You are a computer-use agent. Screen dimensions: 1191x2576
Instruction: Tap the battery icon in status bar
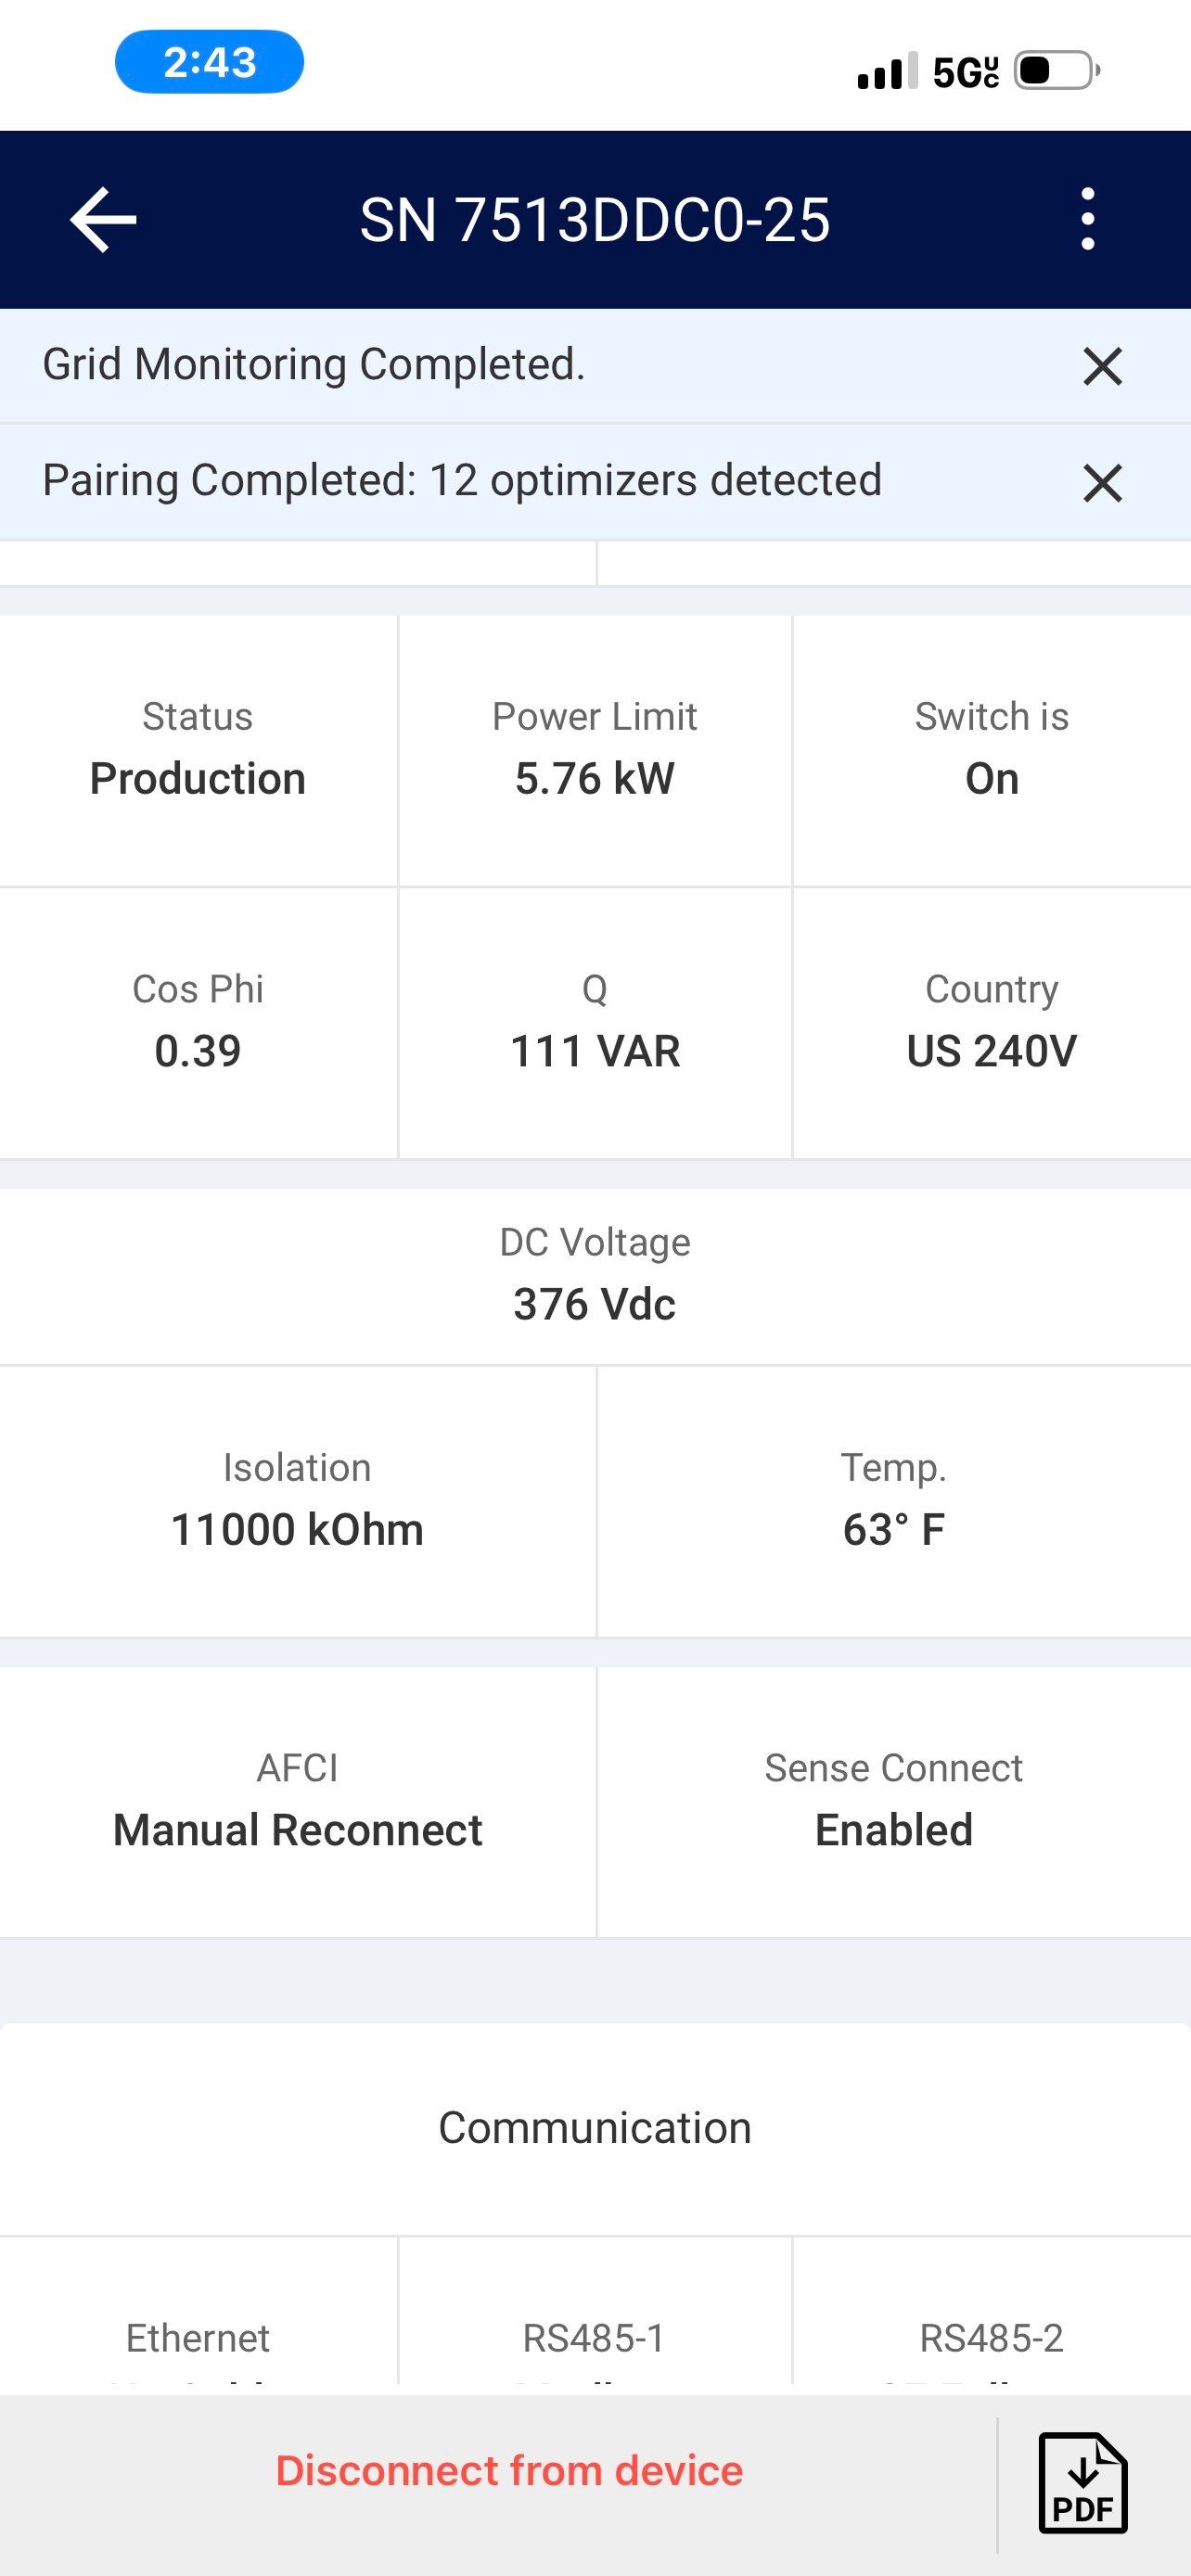1056,71
